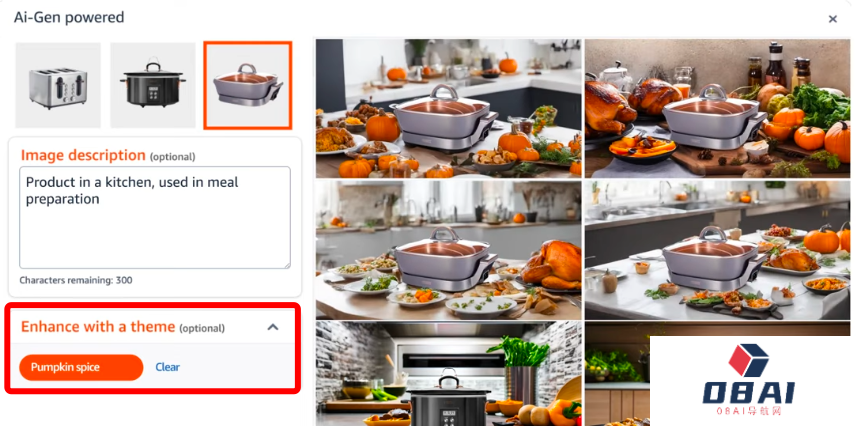Toggle the Pumpkin spice theme chip
Screen dimensions: 856x426
point(81,367)
